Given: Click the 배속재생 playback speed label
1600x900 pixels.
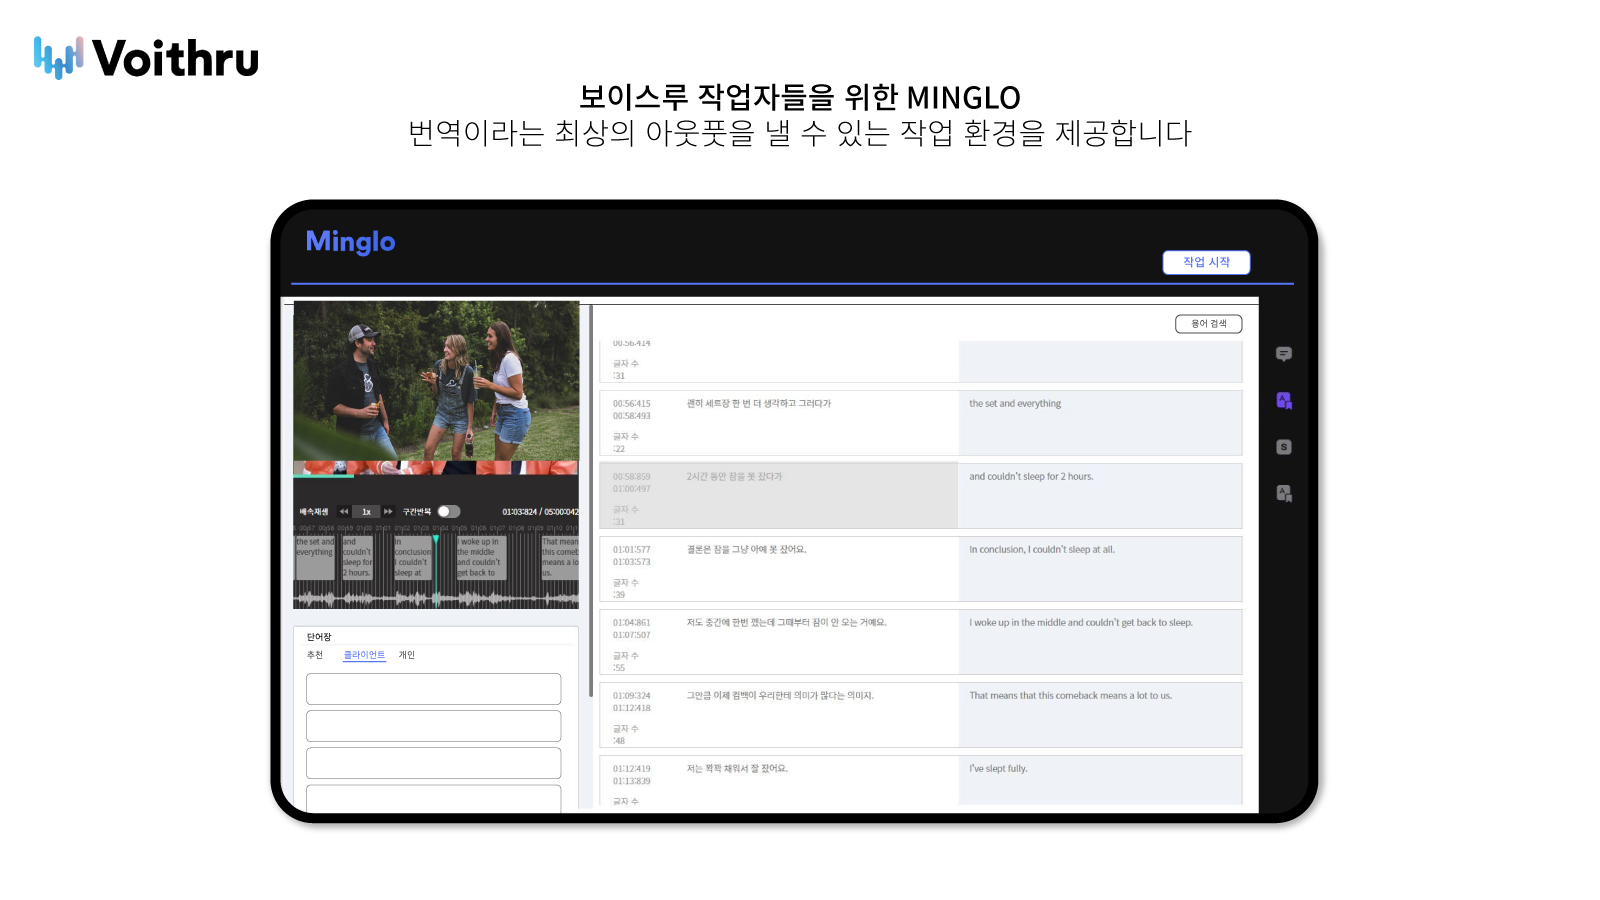Looking at the screenshot, I should click(x=314, y=511).
